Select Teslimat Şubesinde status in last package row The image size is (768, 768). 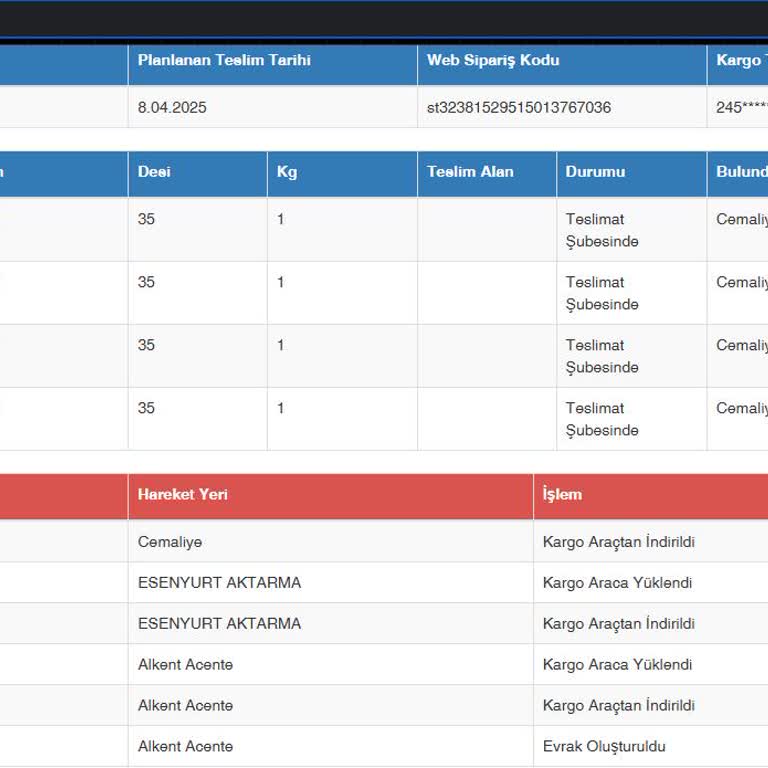602,419
